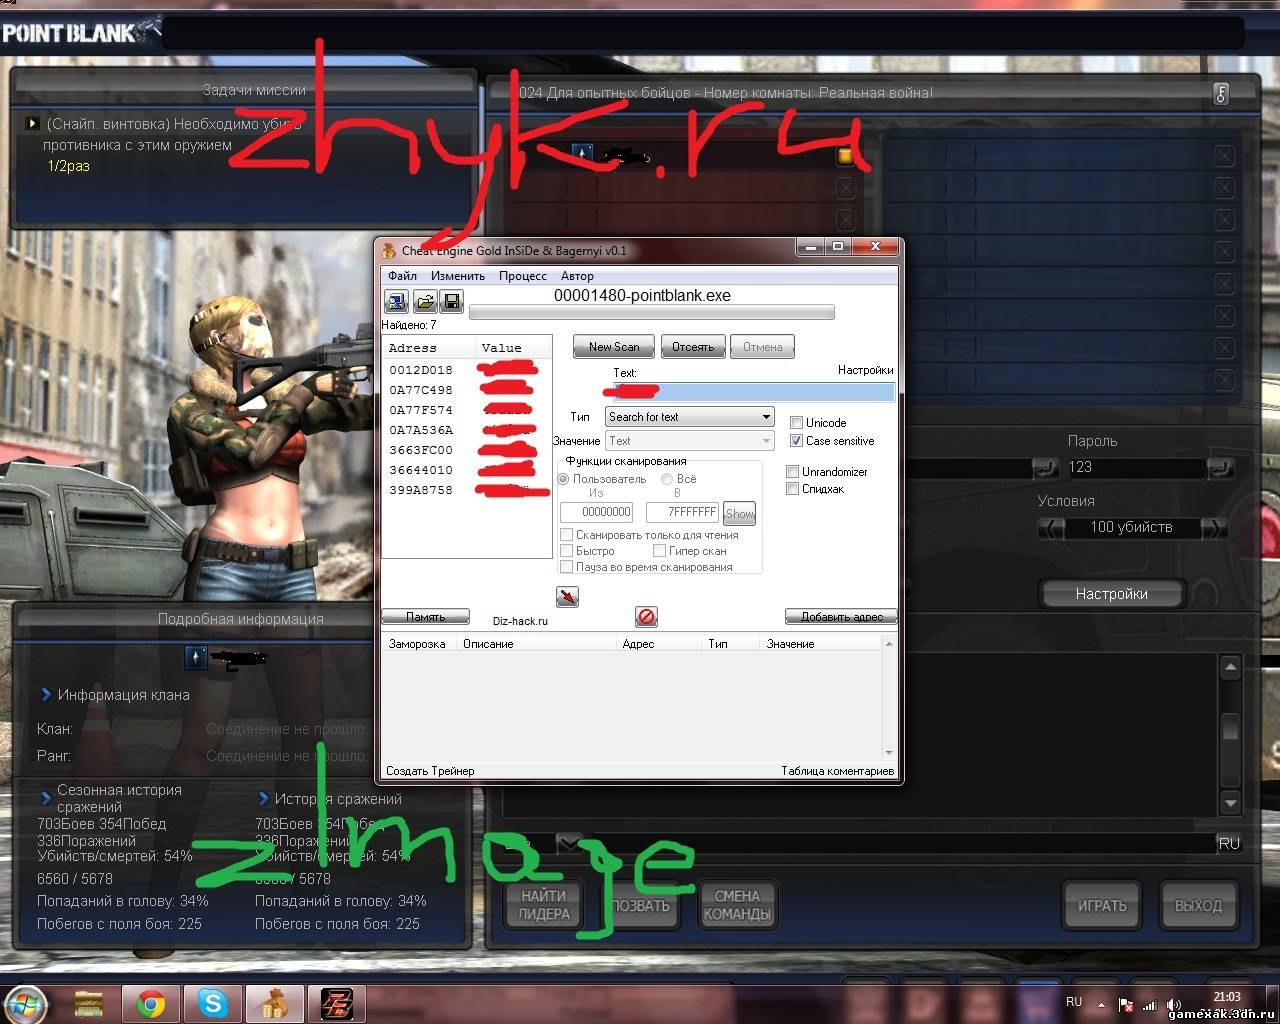Click the yellow ready icon in player slot

pos(845,156)
